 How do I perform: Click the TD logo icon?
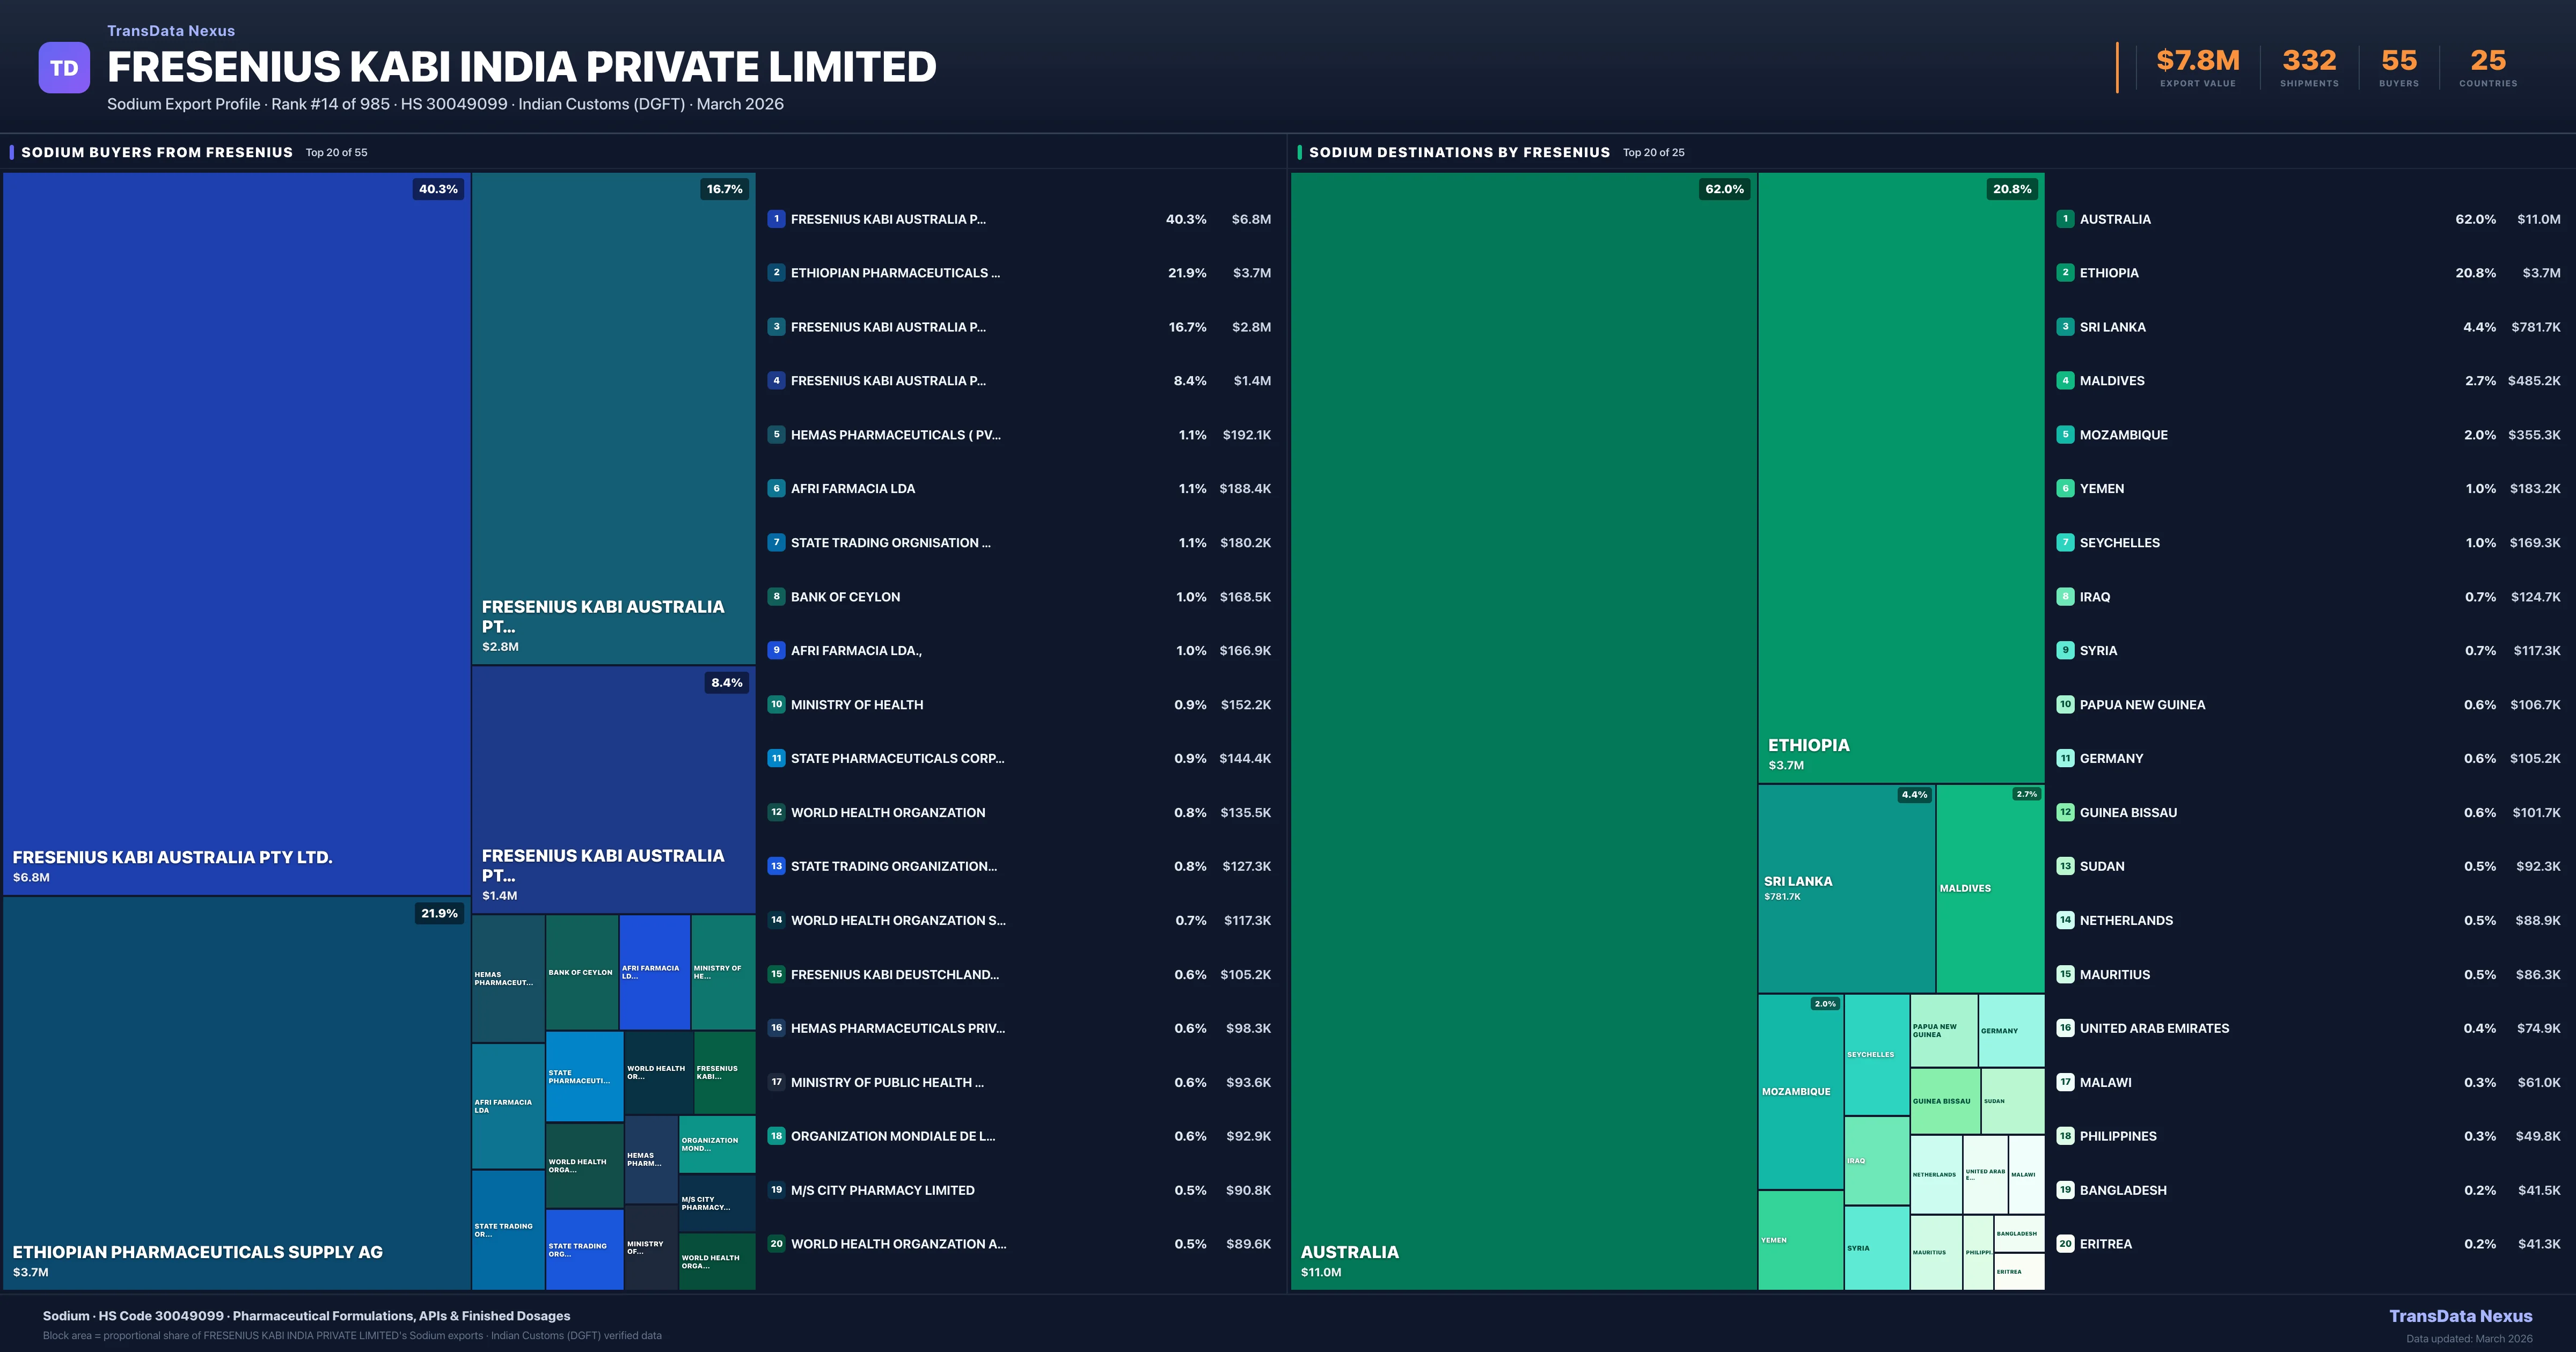point(64,67)
